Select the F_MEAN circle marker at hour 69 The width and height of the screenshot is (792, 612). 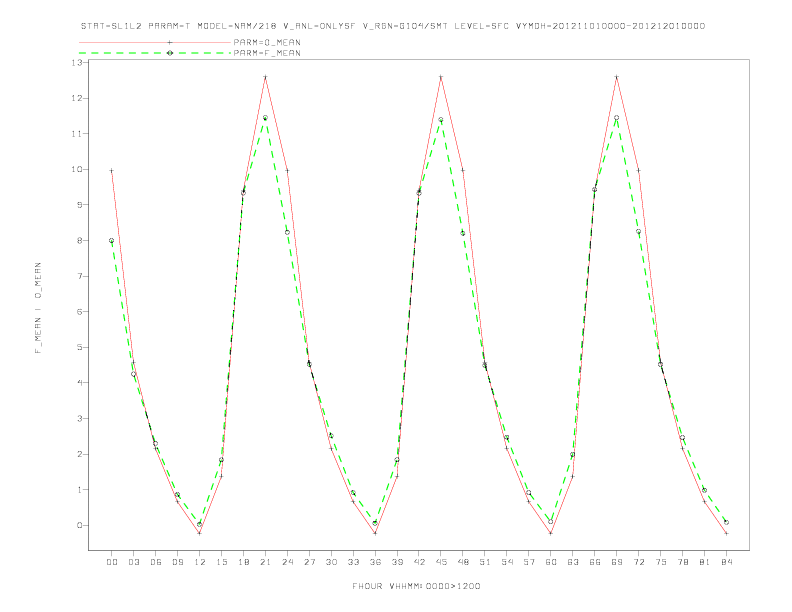(x=616, y=118)
